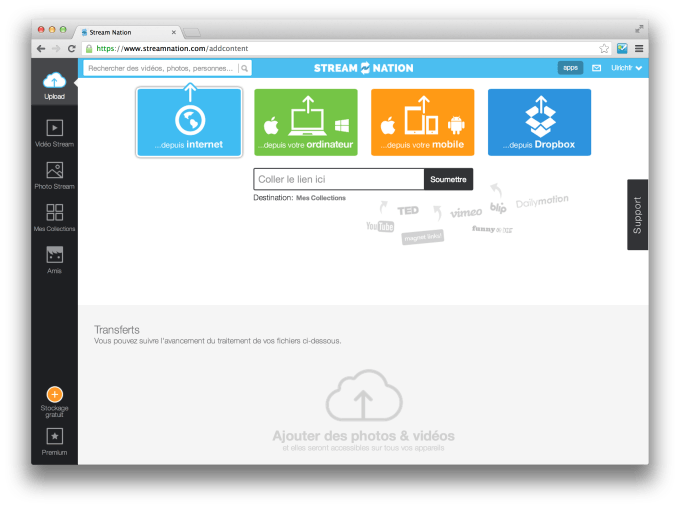Select the depuis votre ordinateur tile

click(306, 122)
